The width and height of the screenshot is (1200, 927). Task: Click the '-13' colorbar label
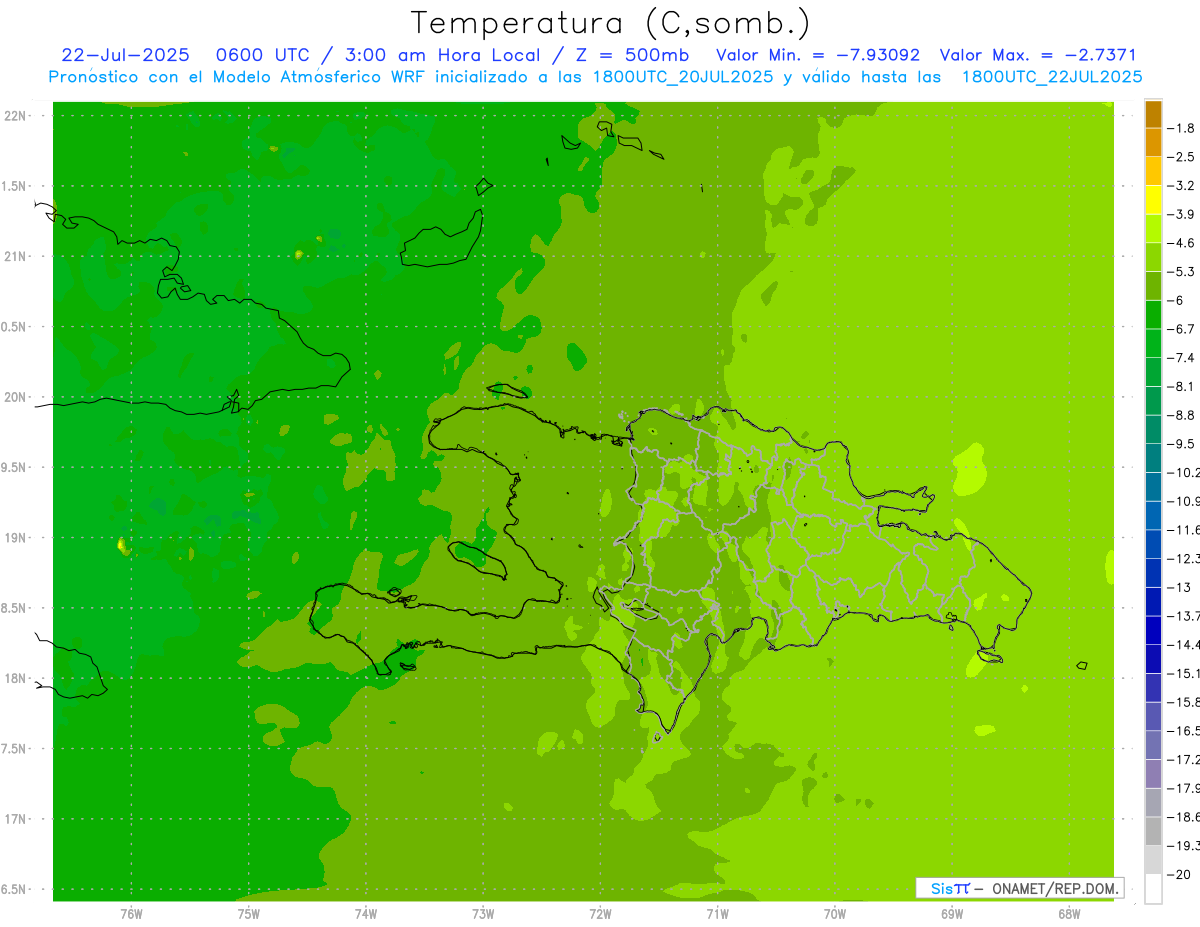1180,587
